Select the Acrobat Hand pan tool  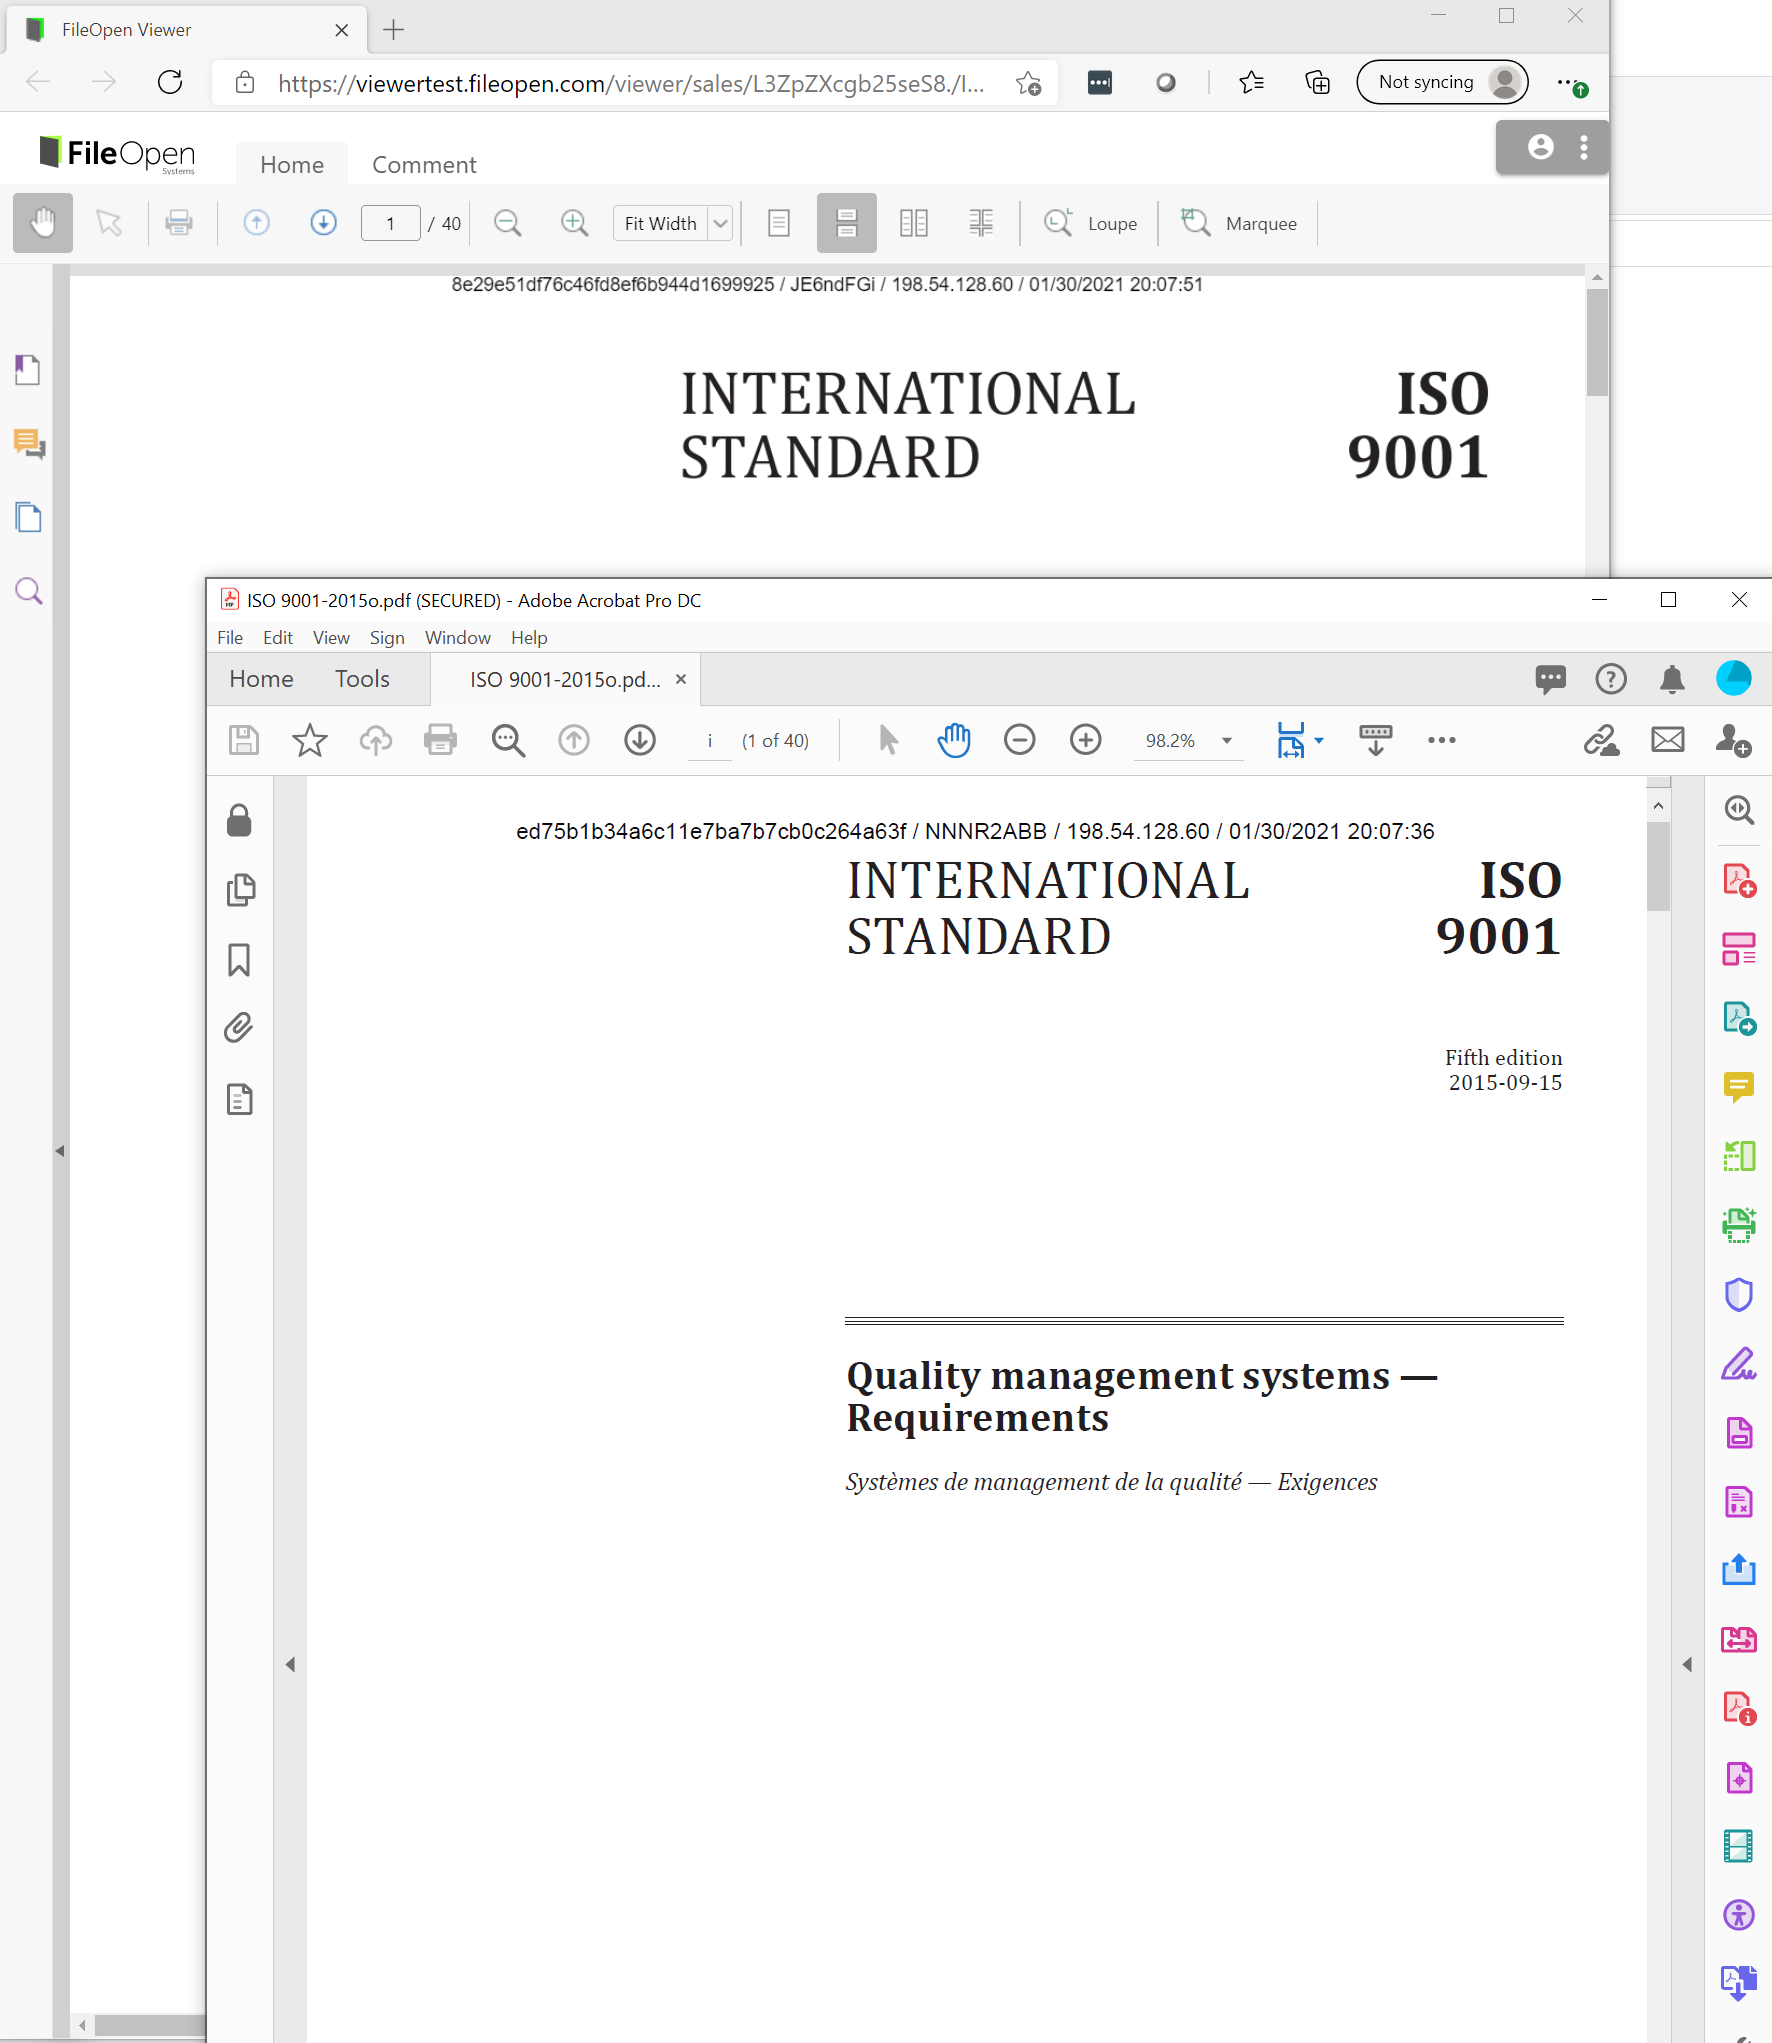(x=954, y=741)
